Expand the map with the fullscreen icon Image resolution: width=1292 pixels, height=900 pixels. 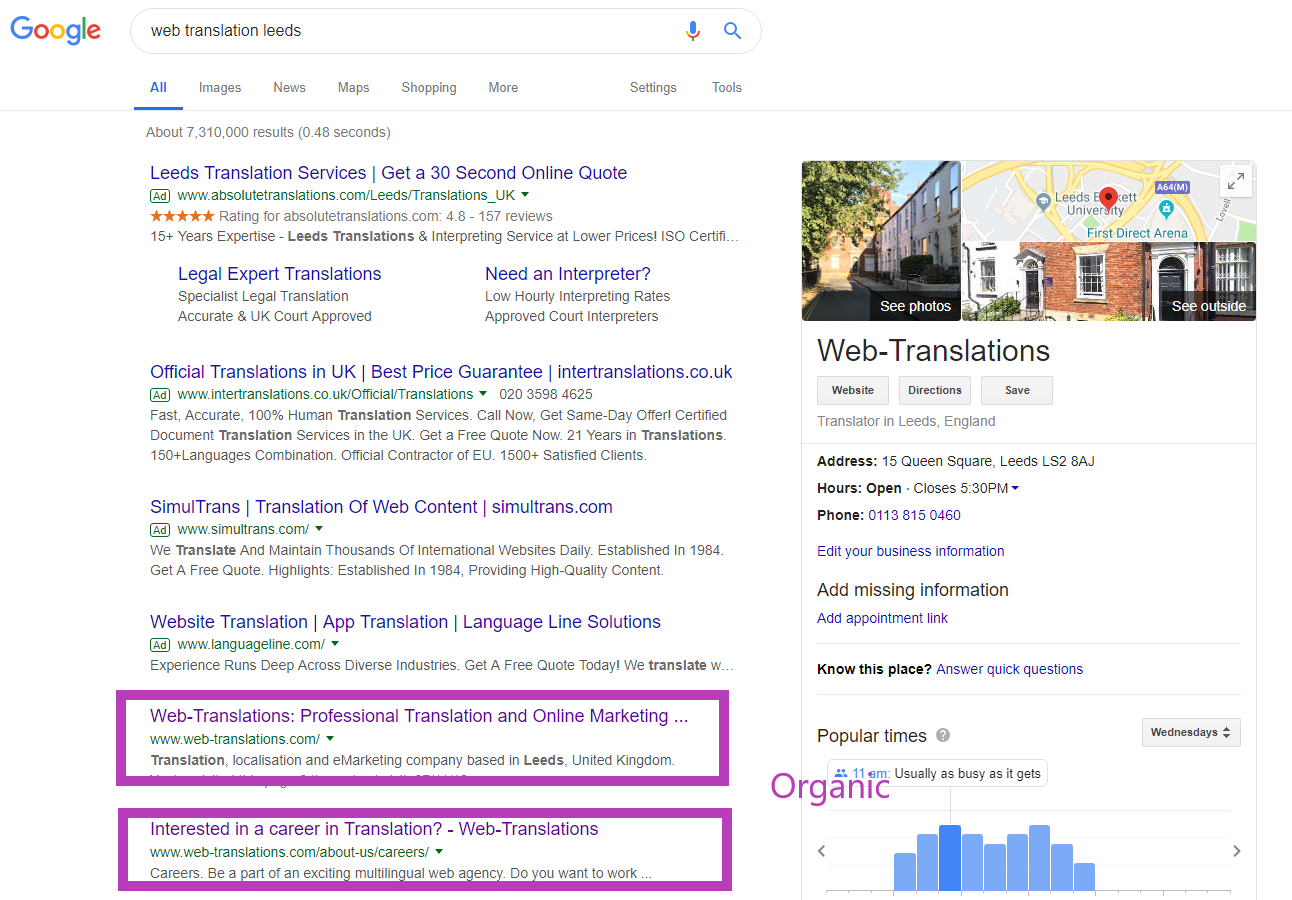[1236, 181]
